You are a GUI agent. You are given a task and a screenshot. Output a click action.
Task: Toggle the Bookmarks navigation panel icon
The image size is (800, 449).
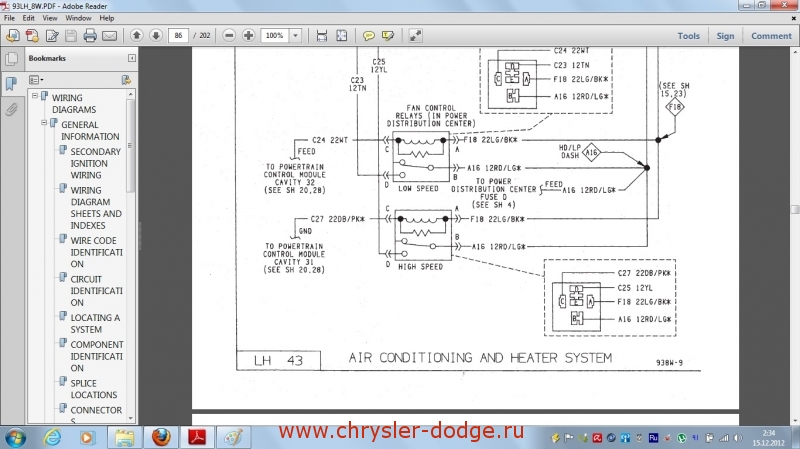coord(11,83)
